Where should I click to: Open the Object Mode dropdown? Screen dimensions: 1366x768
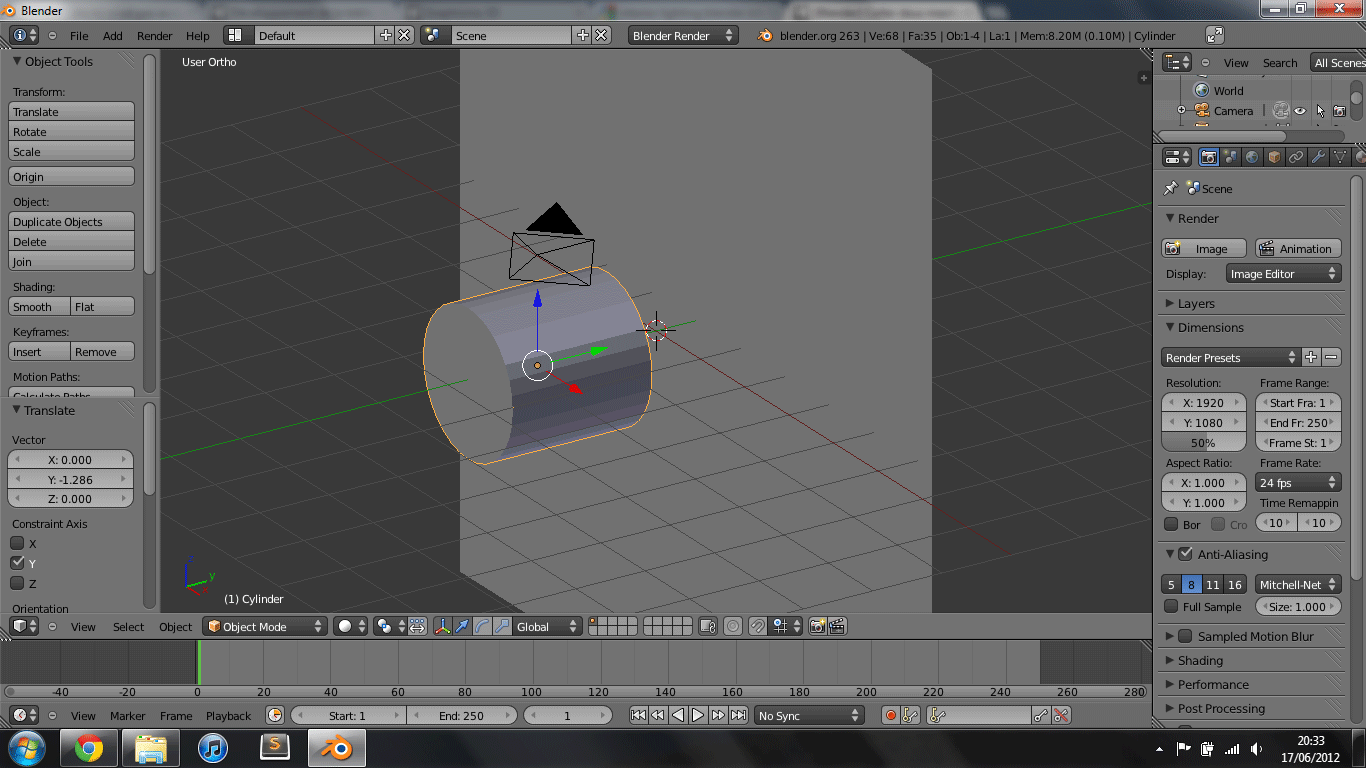[x=264, y=626]
